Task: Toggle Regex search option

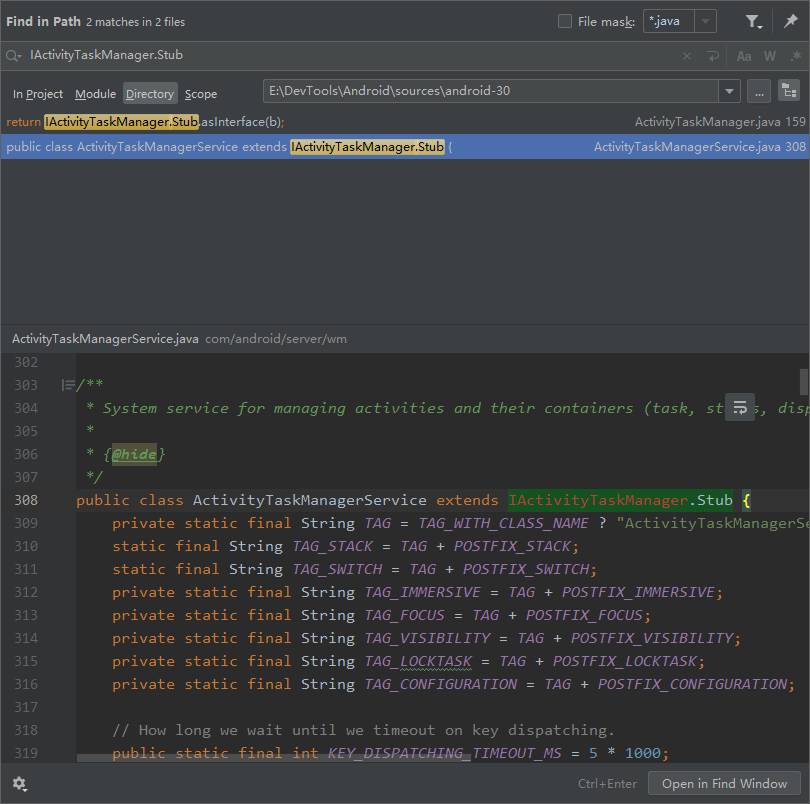Action: (x=796, y=56)
